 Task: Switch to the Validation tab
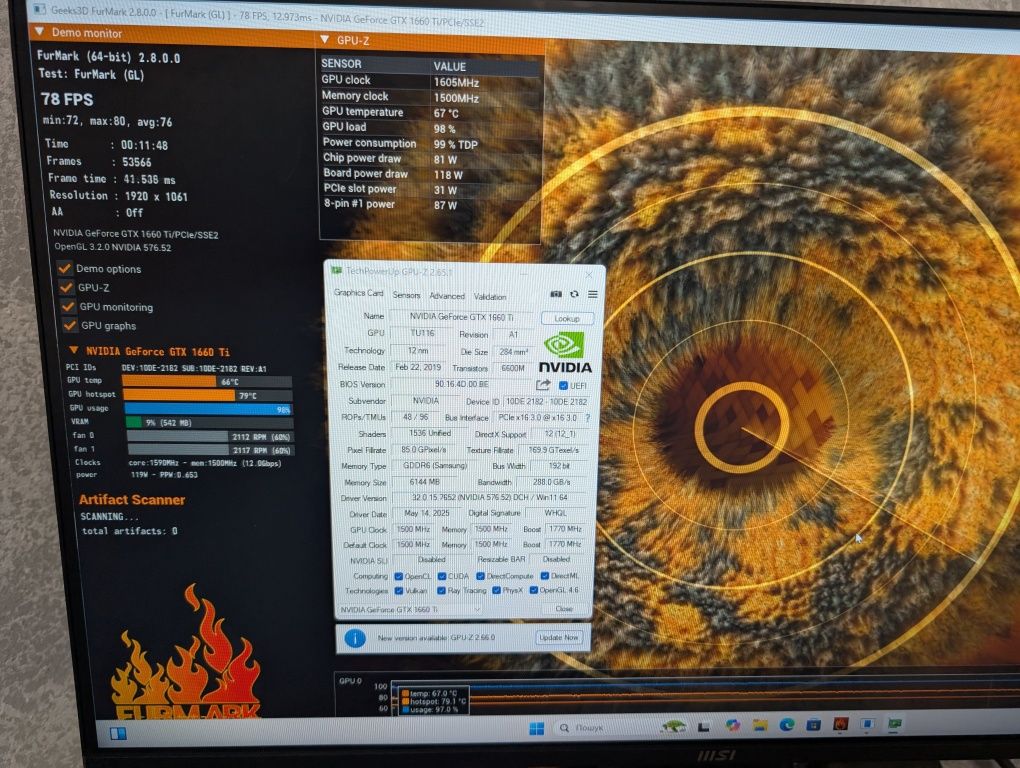[x=490, y=297]
